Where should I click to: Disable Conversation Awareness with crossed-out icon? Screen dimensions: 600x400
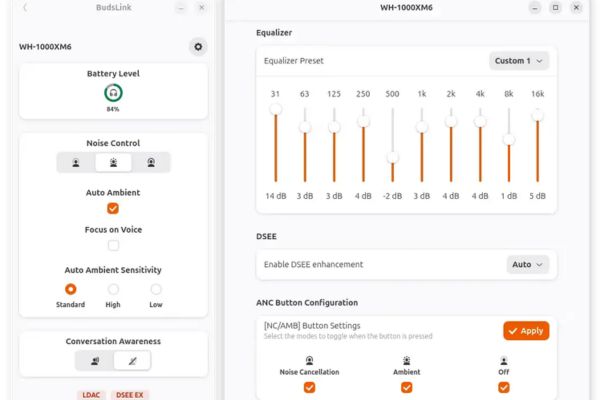coord(132,361)
